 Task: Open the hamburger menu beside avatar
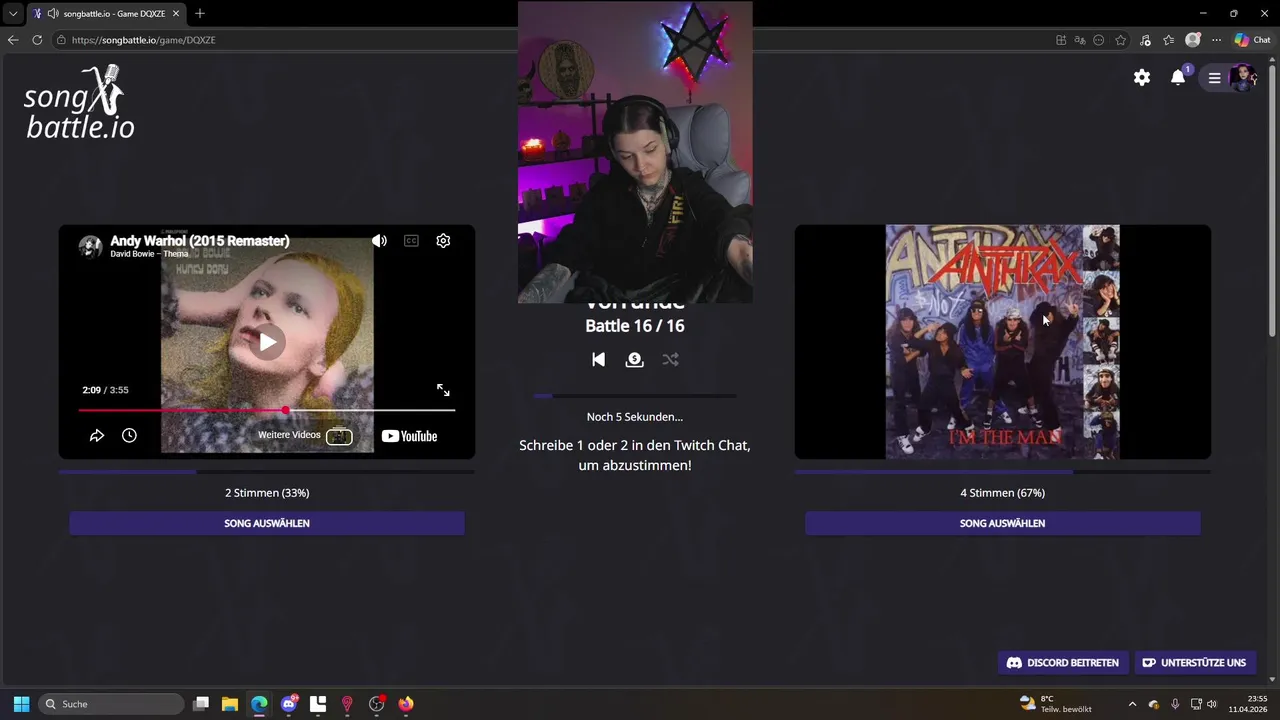(1214, 78)
